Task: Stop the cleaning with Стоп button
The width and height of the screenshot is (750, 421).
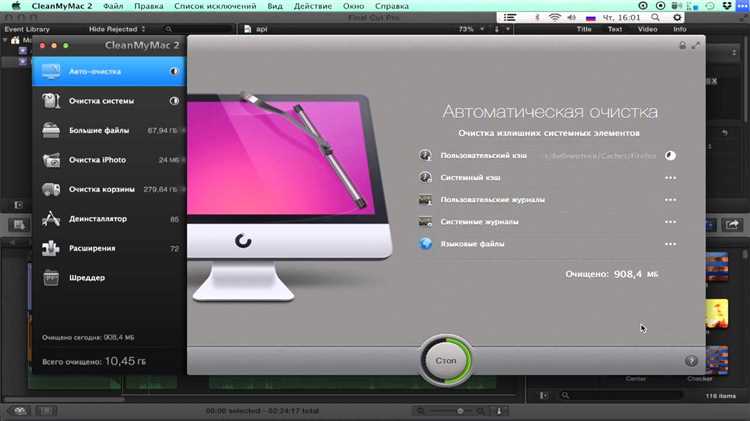Action: click(446, 361)
